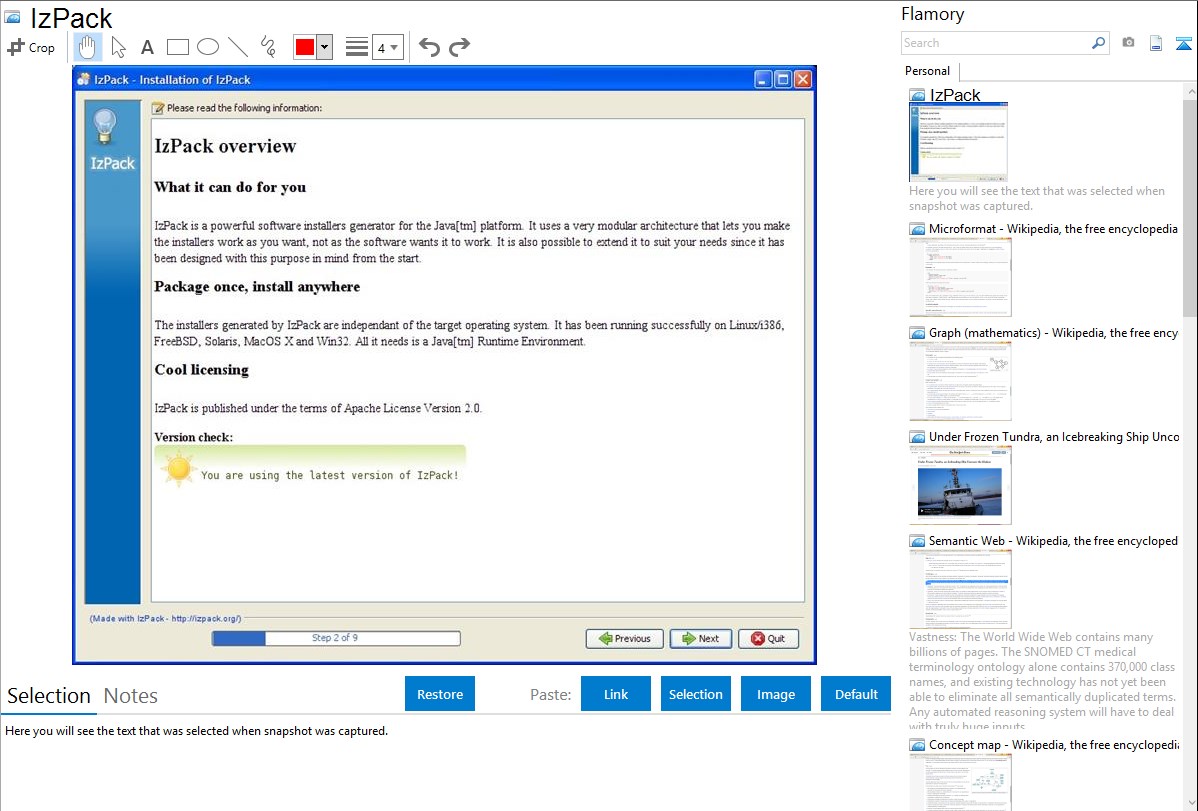Click the sun version check icon
Image resolution: width=1198 pixels, height=811 pixels.
coord(179,469)
